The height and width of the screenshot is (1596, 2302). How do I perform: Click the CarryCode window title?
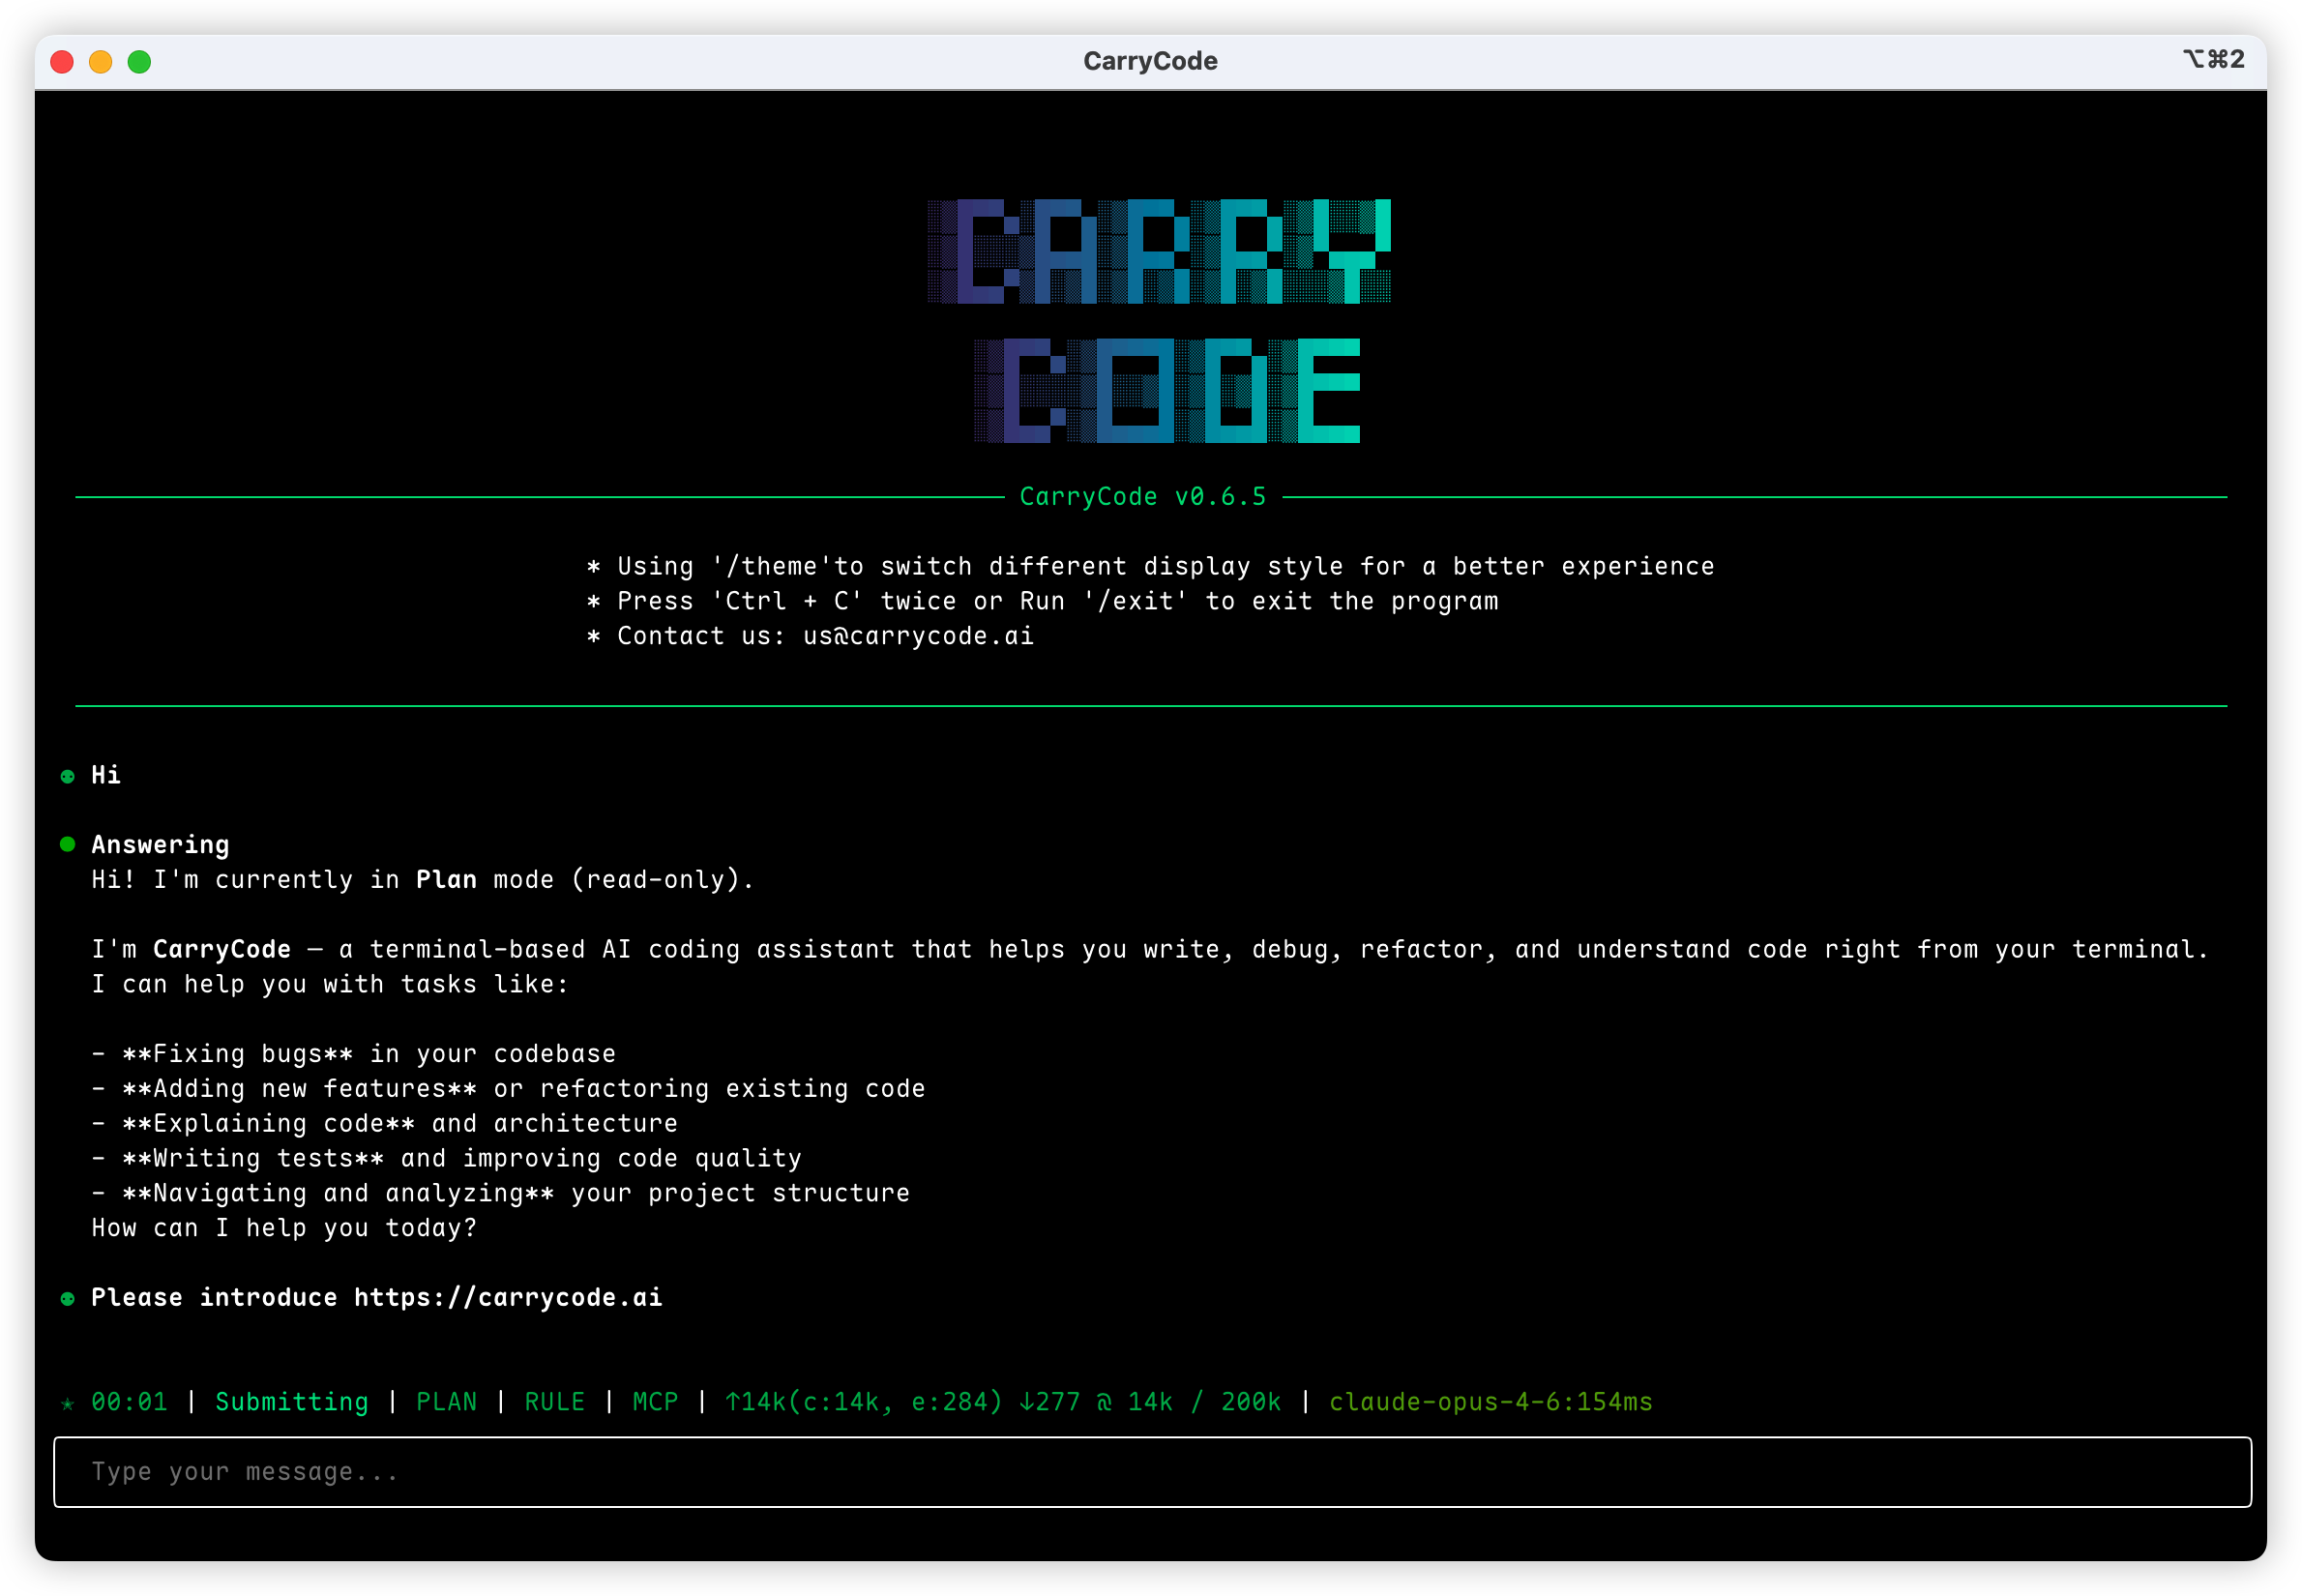1150,61
